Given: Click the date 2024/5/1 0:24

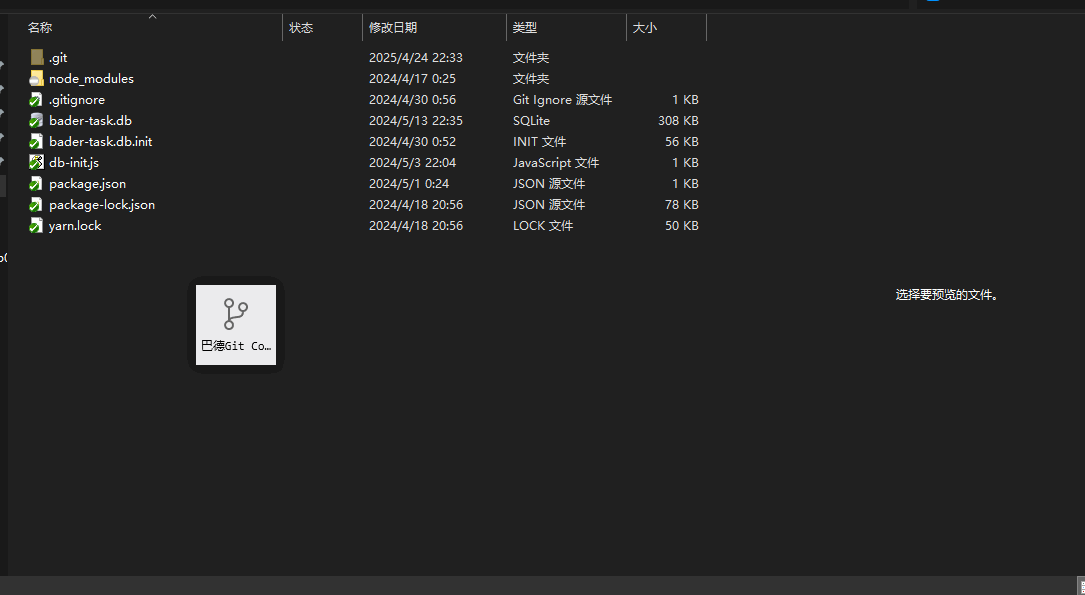Looking at the screenshot, I should click(x=409, y=184).
